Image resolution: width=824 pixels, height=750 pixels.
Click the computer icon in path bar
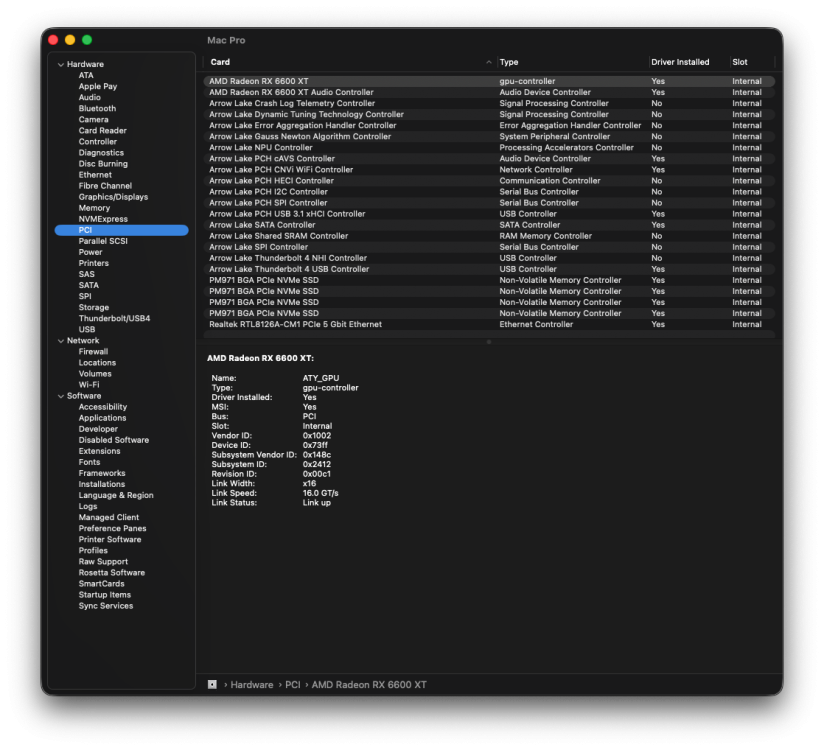(x=212, y=684)
